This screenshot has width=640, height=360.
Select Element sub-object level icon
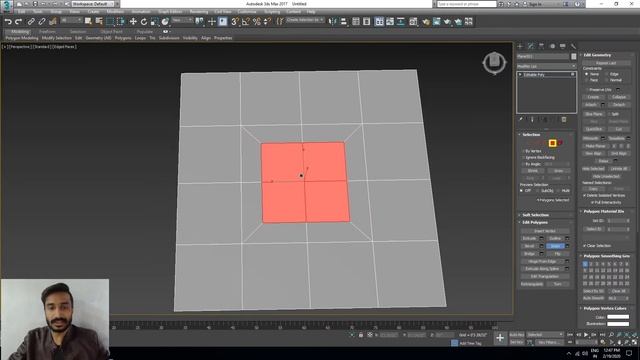click(x=560, y=143)
